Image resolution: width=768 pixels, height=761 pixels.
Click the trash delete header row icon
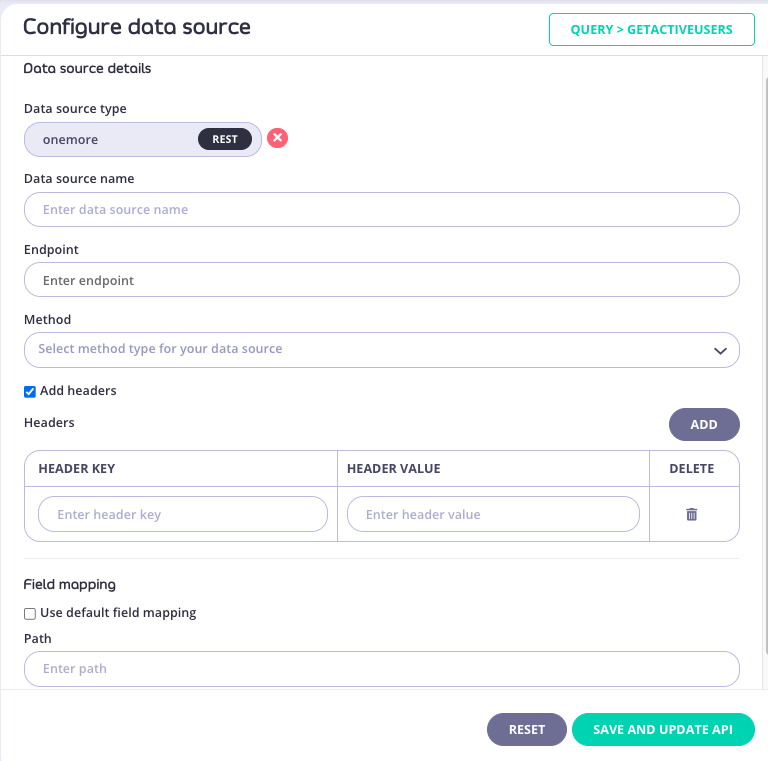[691, 514]
